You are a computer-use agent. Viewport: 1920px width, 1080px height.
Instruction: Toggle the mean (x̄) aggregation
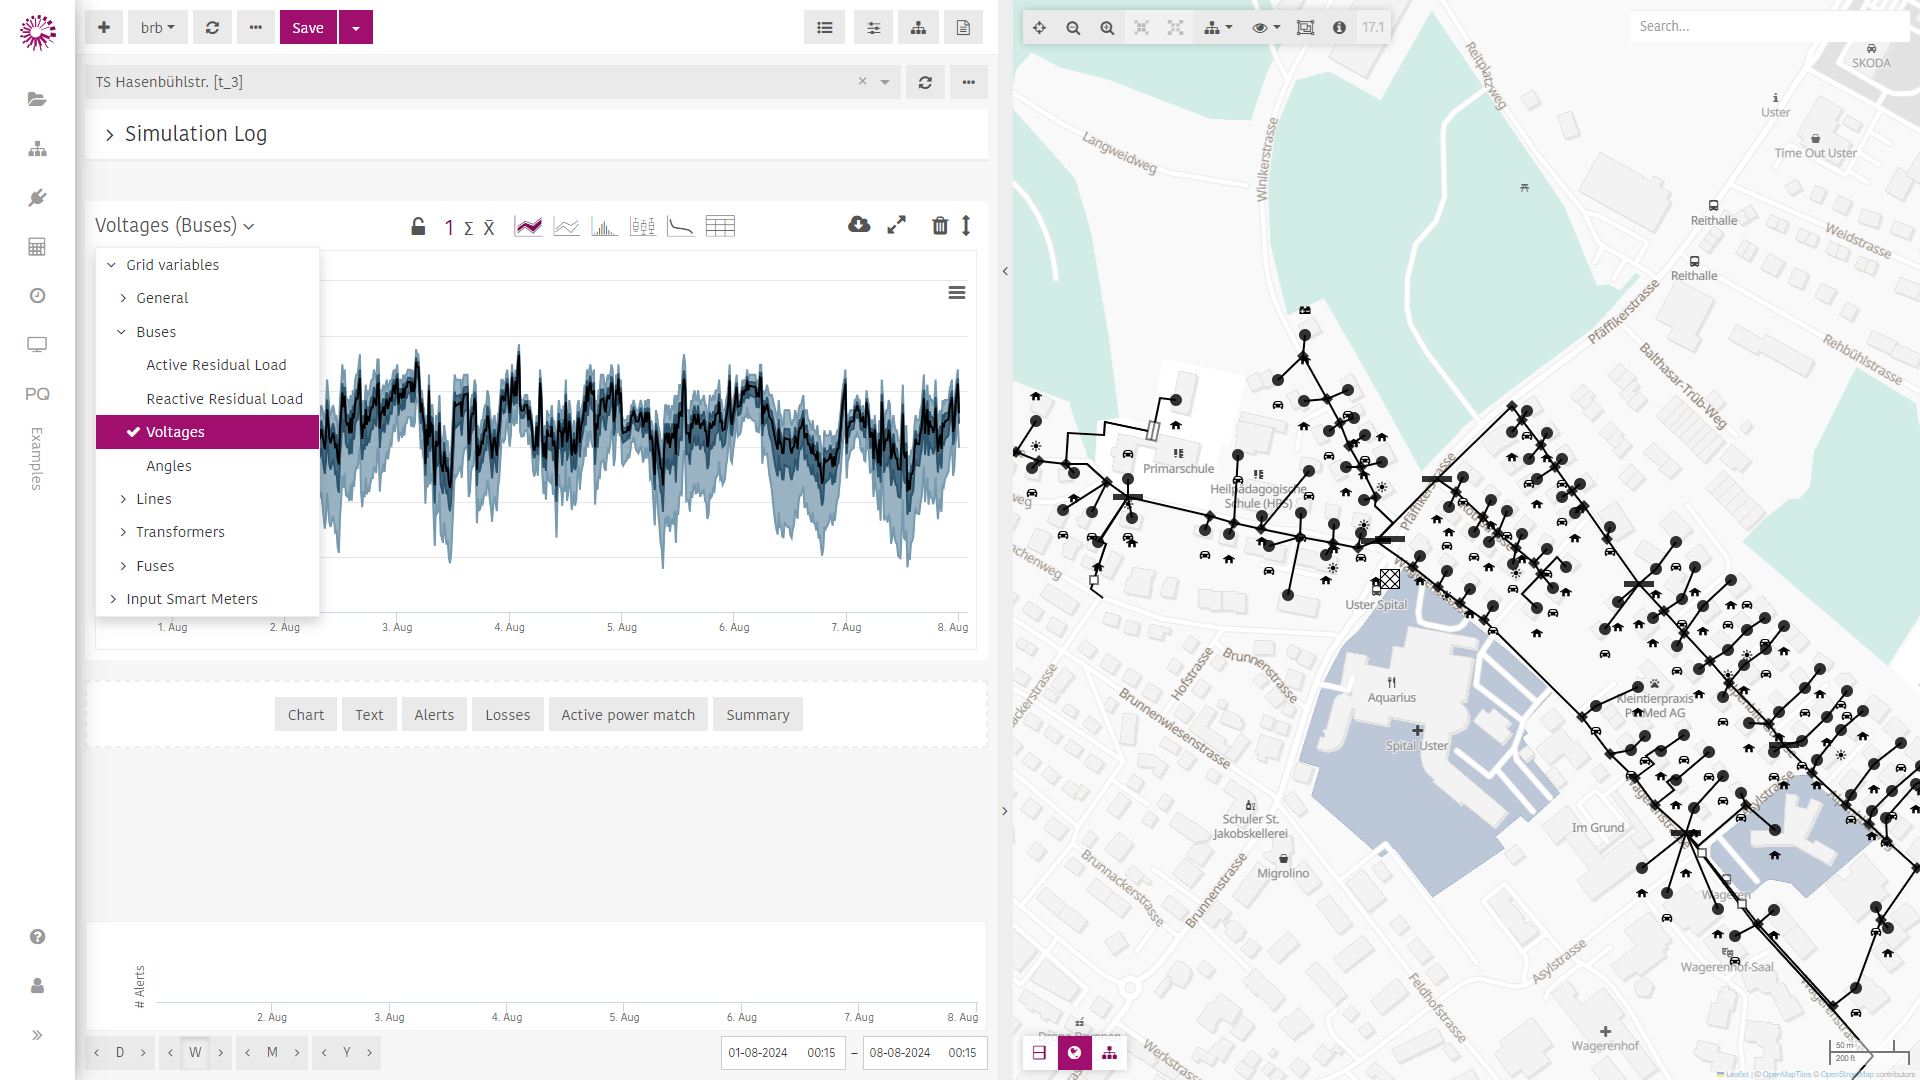click(489, 228)
